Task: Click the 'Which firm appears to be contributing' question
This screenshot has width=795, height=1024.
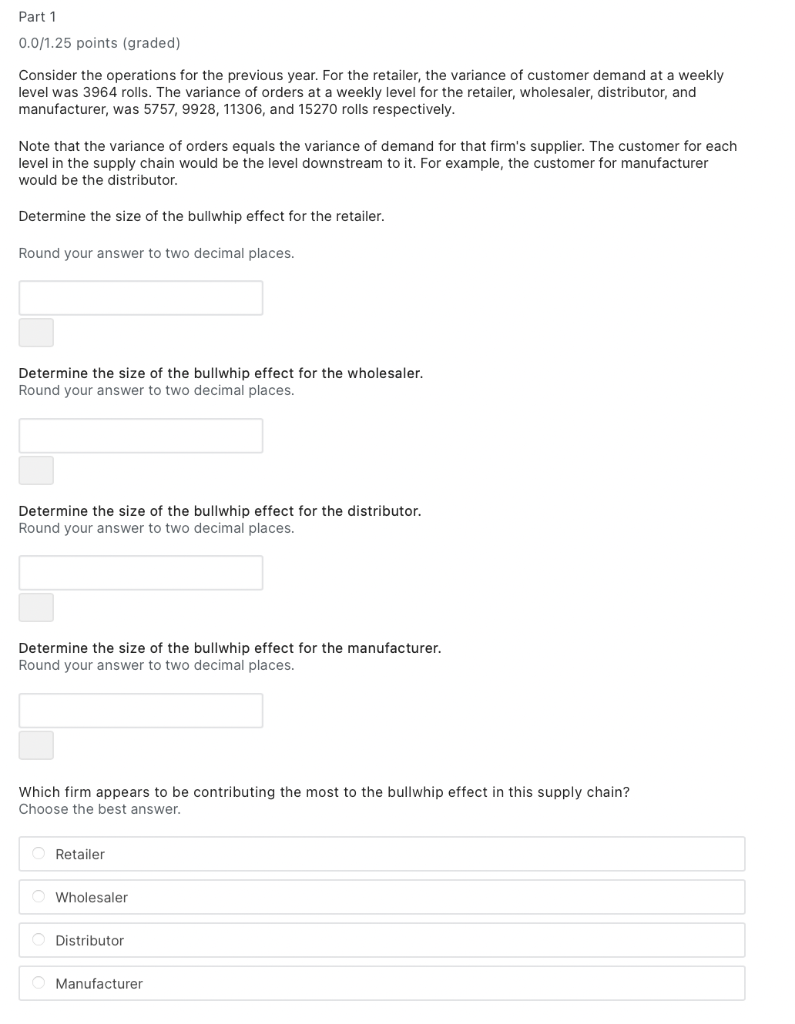Action: coord(324,792)
